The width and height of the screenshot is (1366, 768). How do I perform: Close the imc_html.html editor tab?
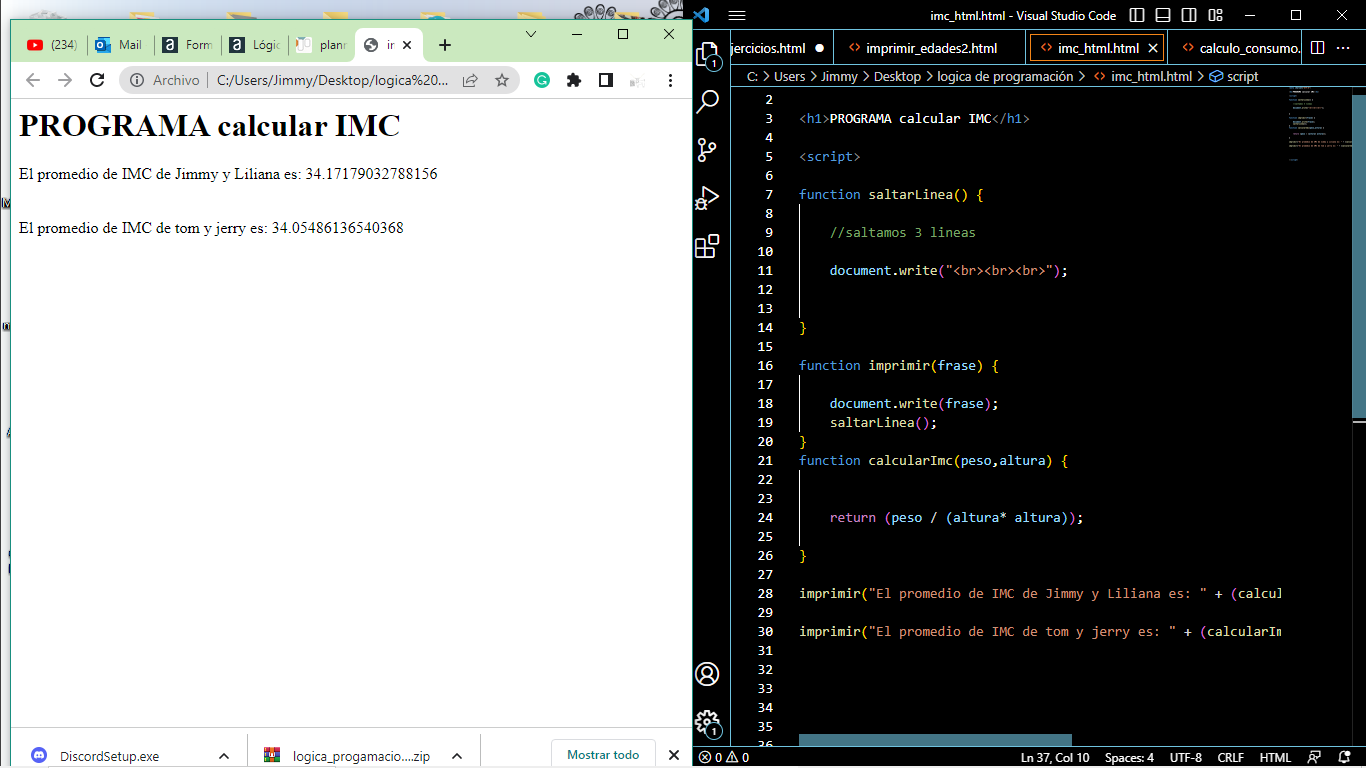pos(1153,48)
